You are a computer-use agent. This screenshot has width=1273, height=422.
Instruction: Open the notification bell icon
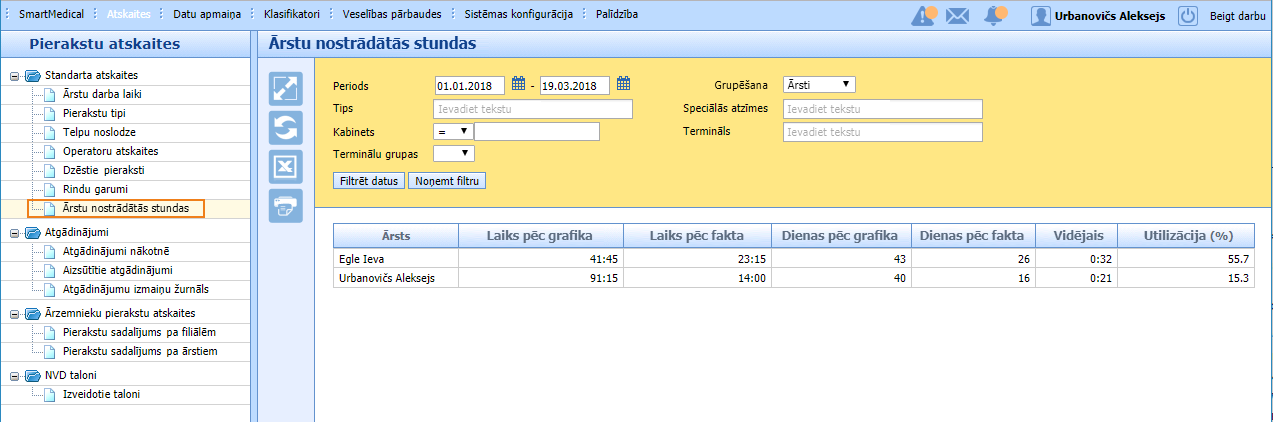pos(994,15)
